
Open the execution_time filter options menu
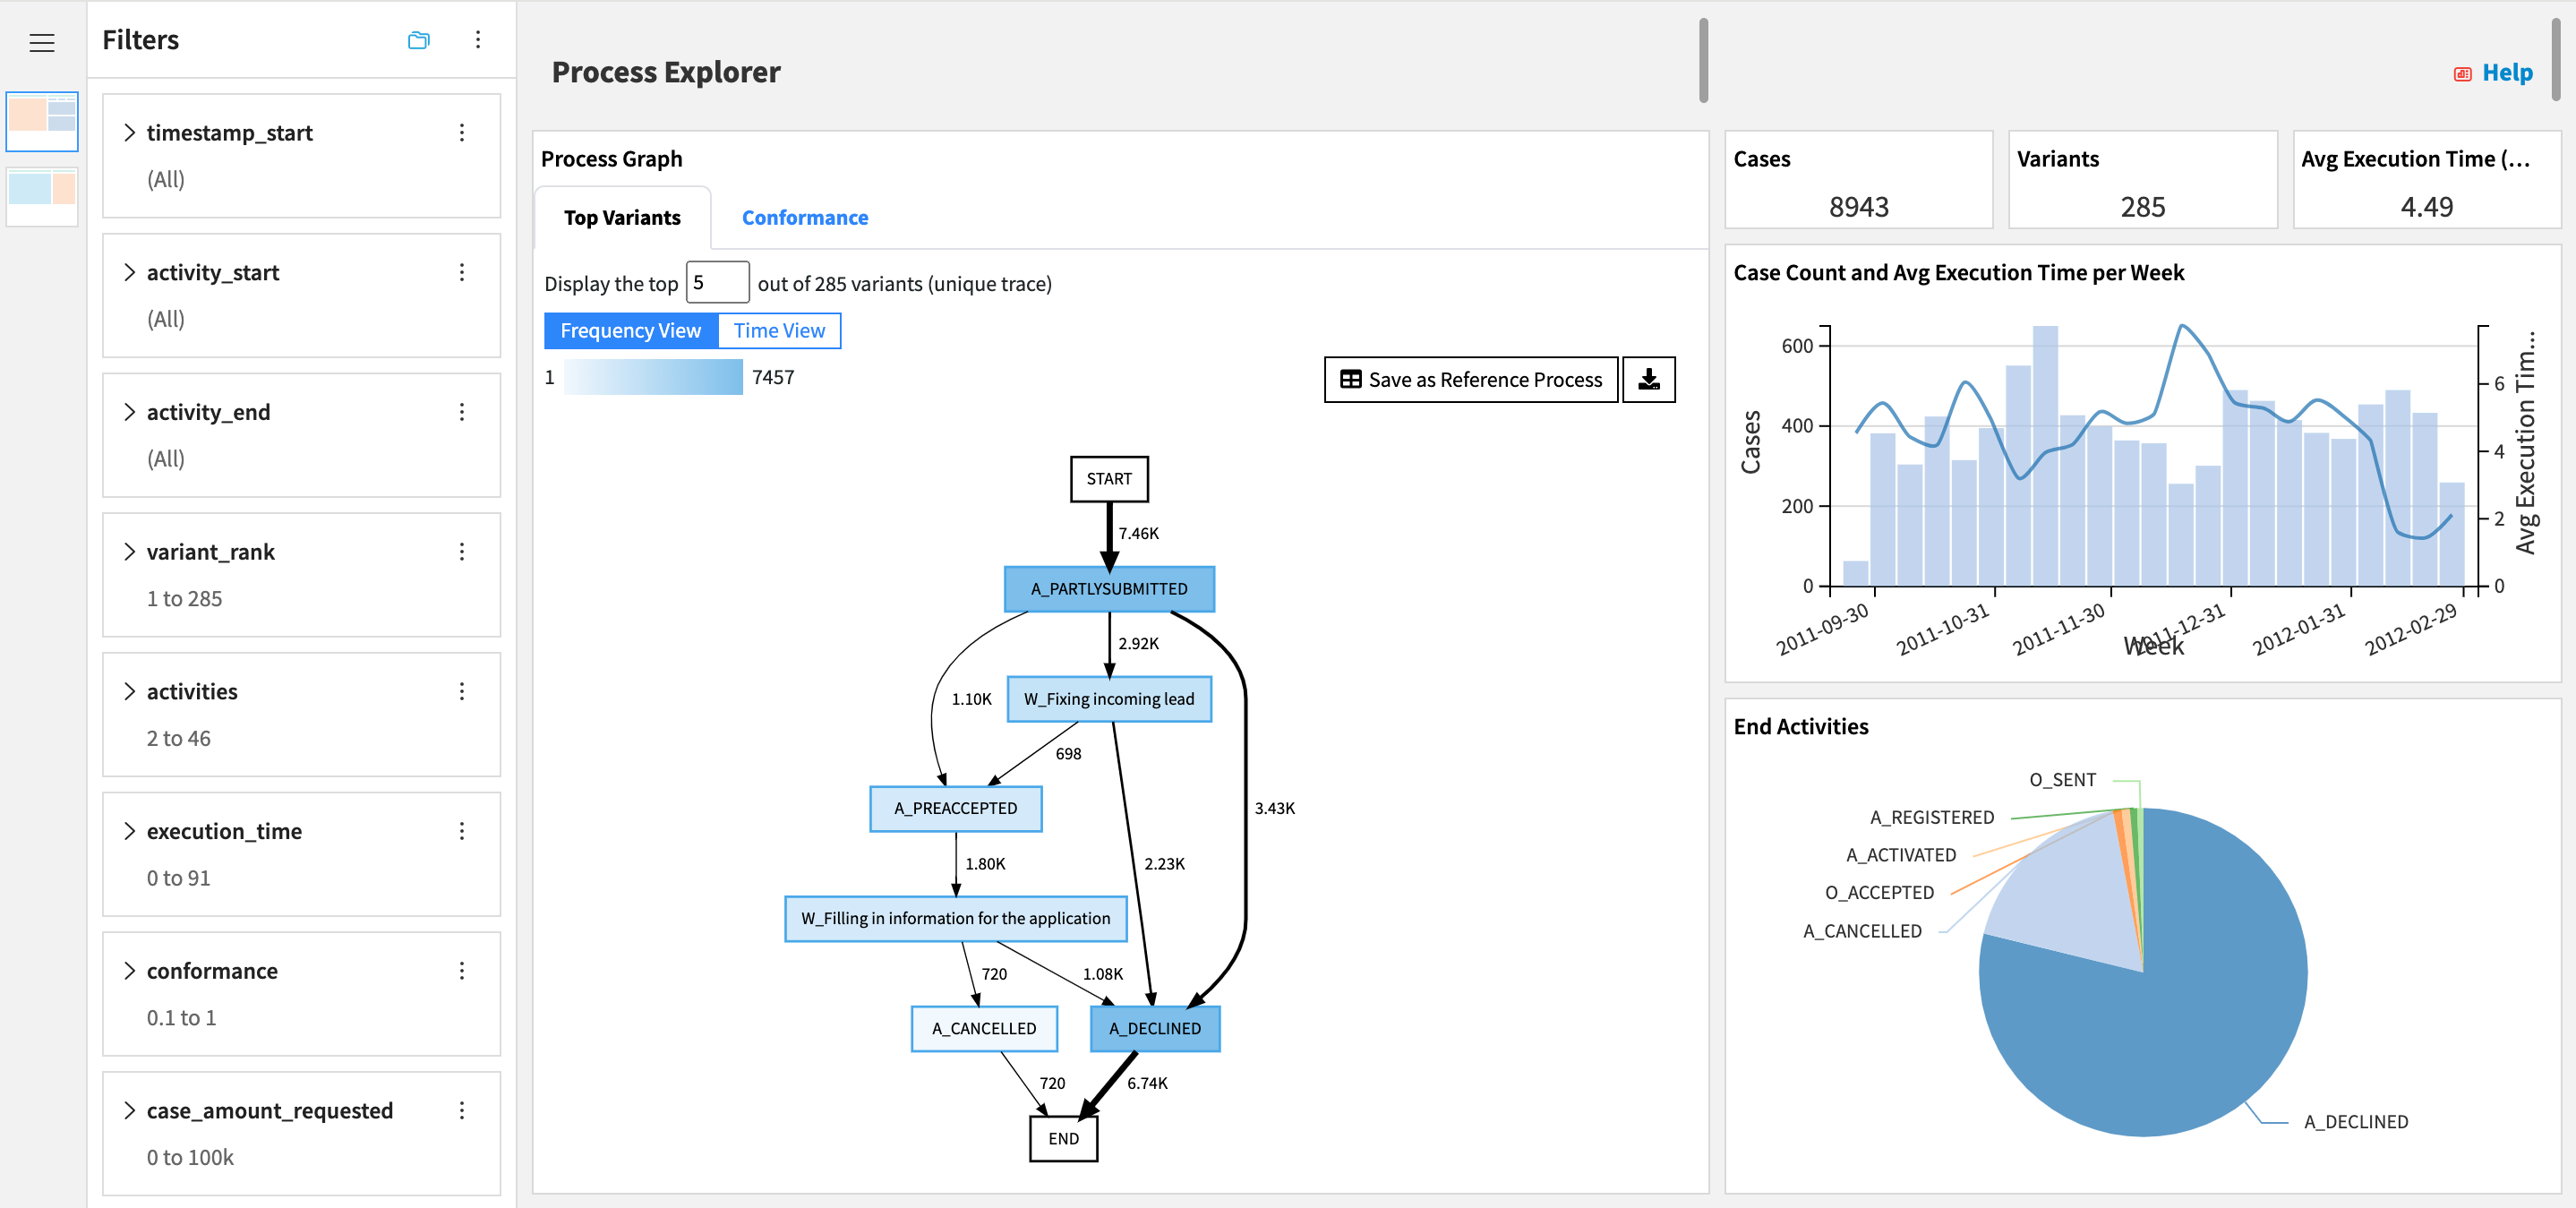[461, 831]
